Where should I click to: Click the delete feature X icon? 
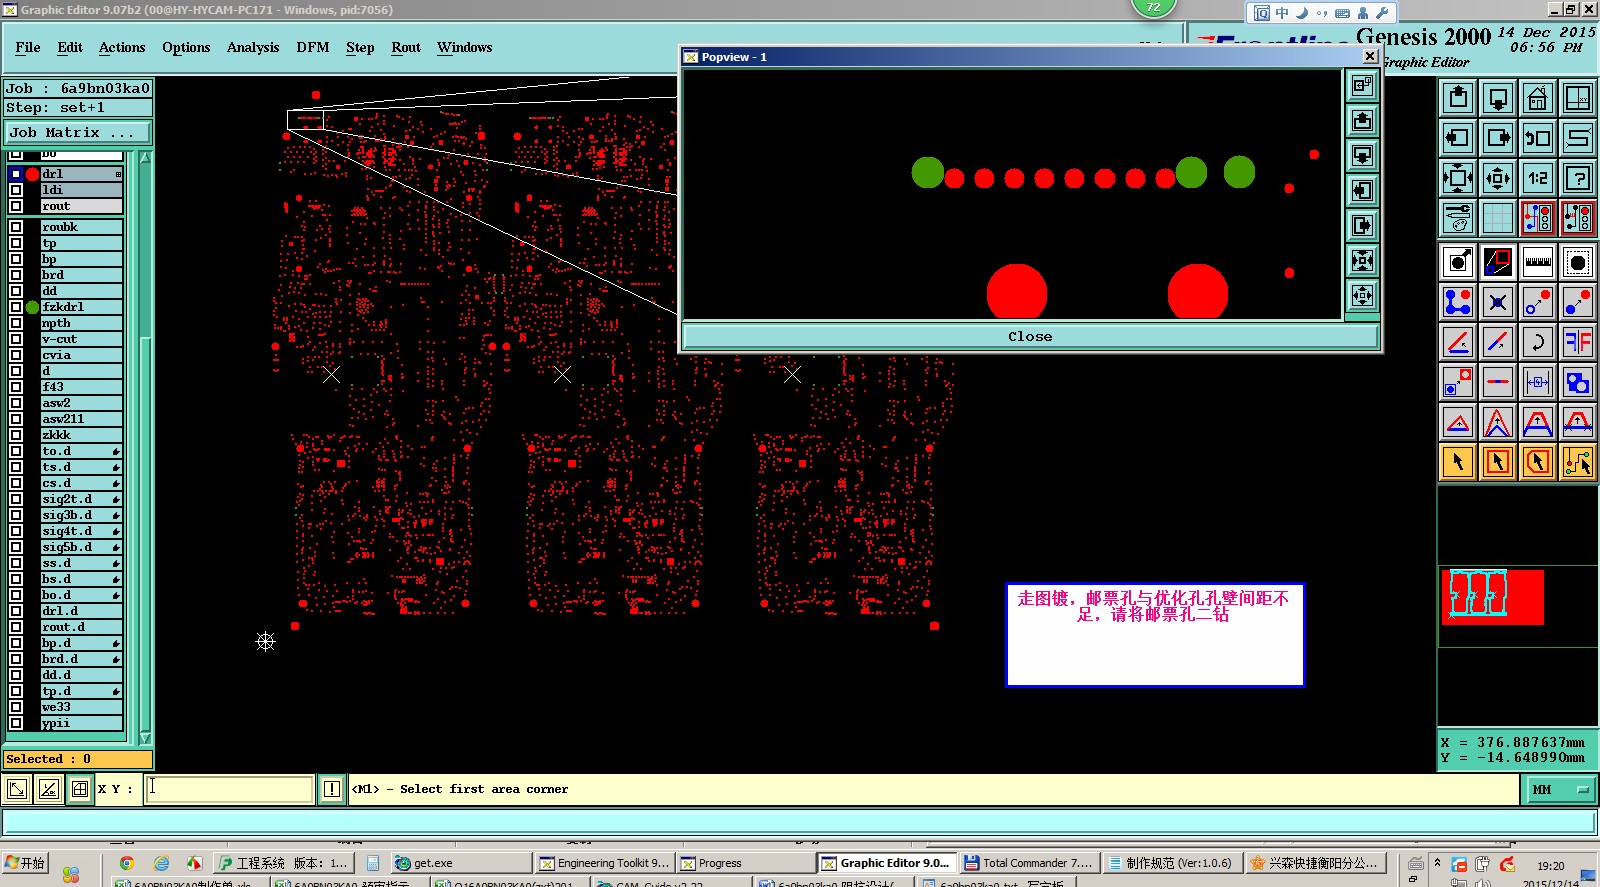pos(1498,302)
